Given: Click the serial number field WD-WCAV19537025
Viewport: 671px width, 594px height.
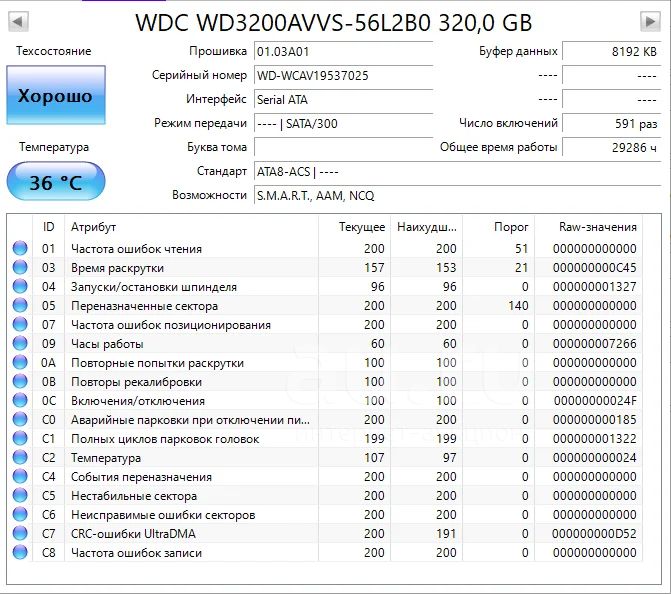Looking at the screenshot, I should point(344,76).
